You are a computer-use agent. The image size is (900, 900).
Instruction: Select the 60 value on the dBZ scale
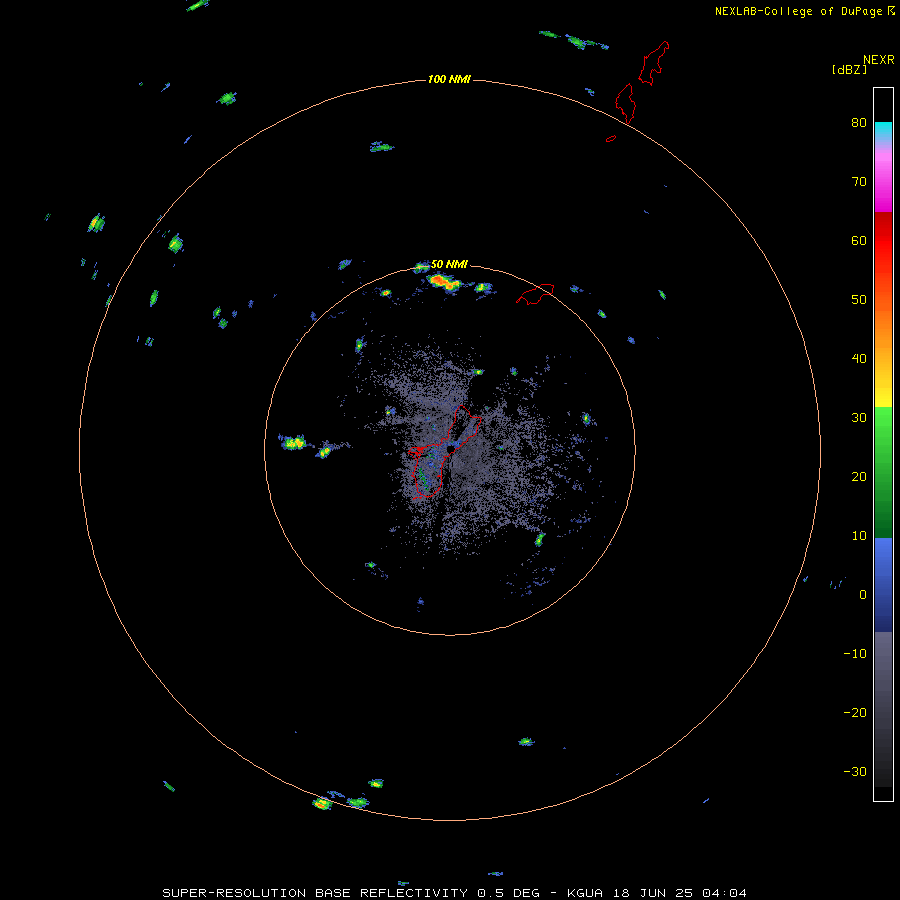859,240
